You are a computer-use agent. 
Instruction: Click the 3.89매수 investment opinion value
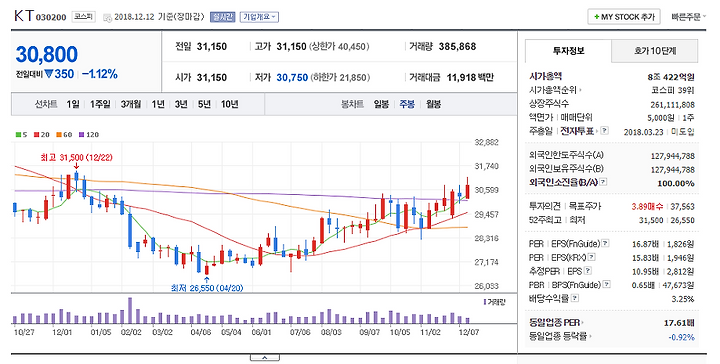click(647, 207)
